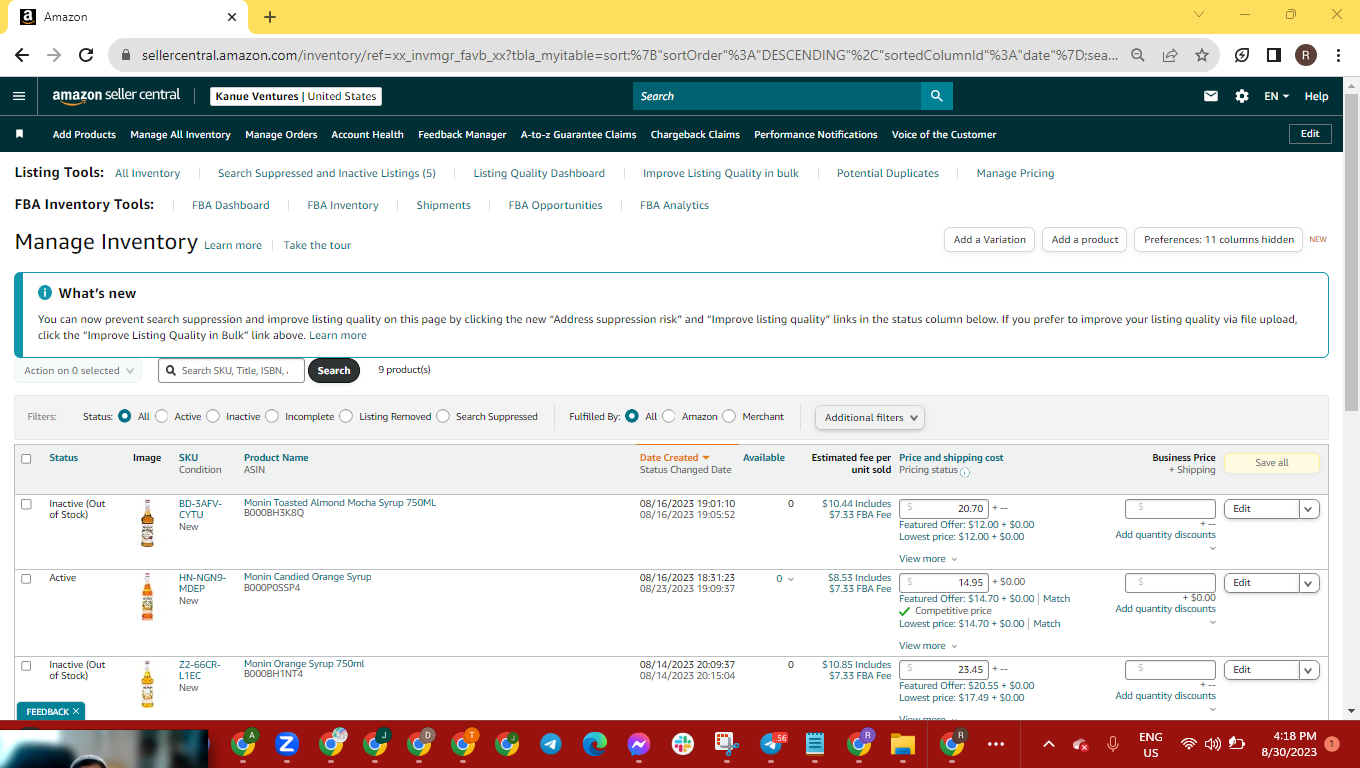Open File Explorer from the taskbar
The image size is (1360, 768).
903,744
